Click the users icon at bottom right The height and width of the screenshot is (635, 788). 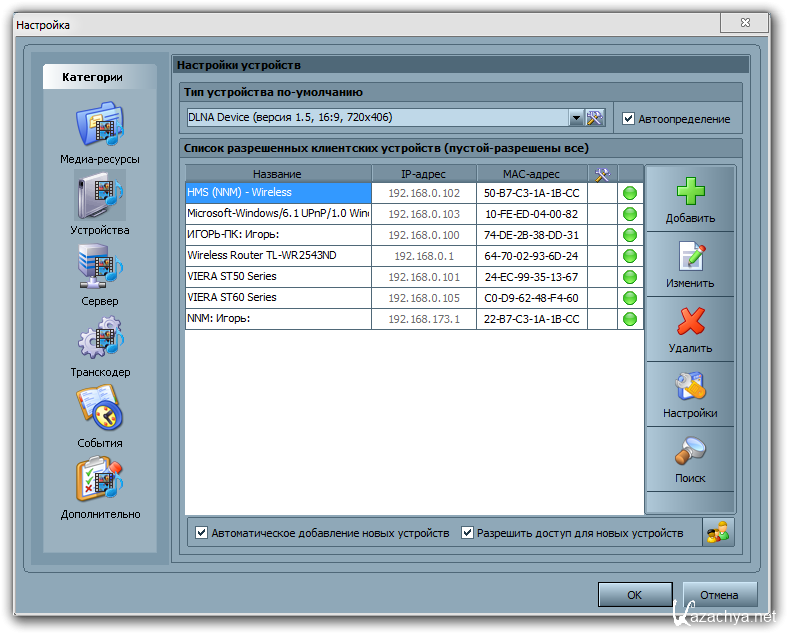(716, 533)
